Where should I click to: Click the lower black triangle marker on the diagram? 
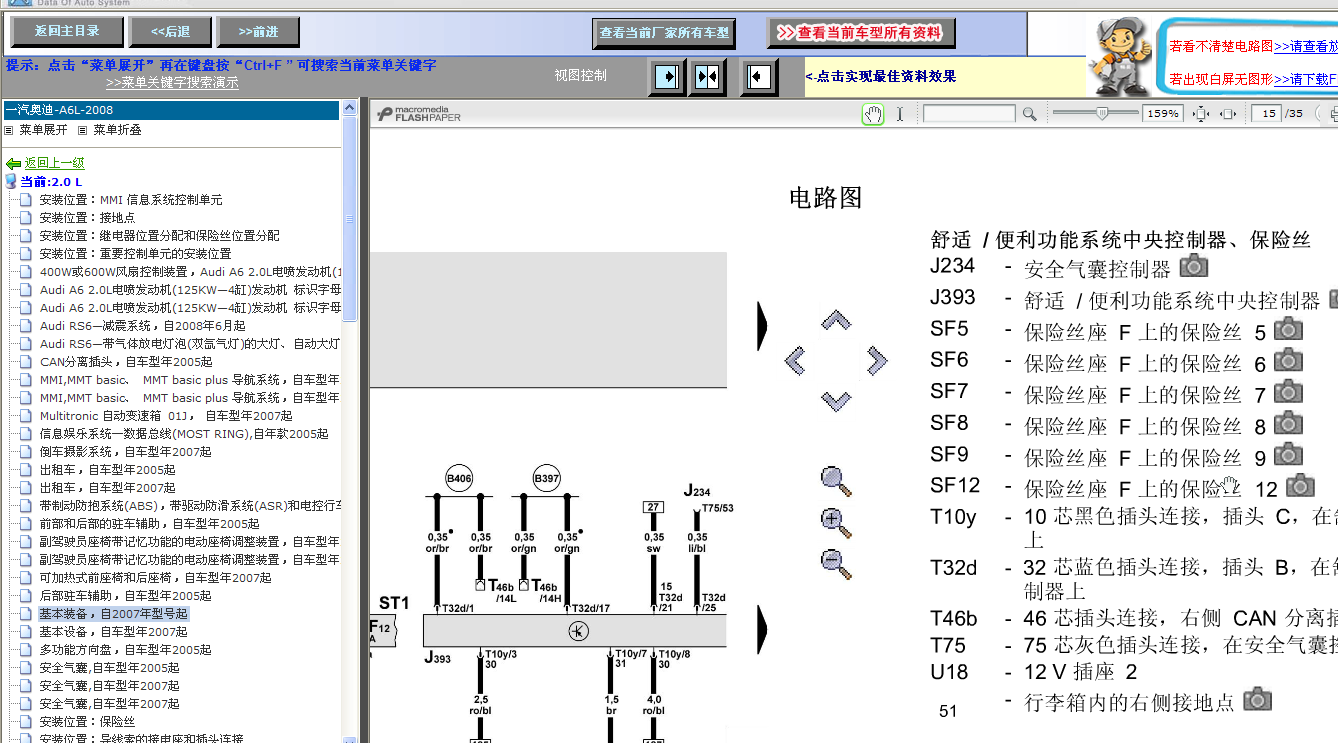[x=762, y=629]
